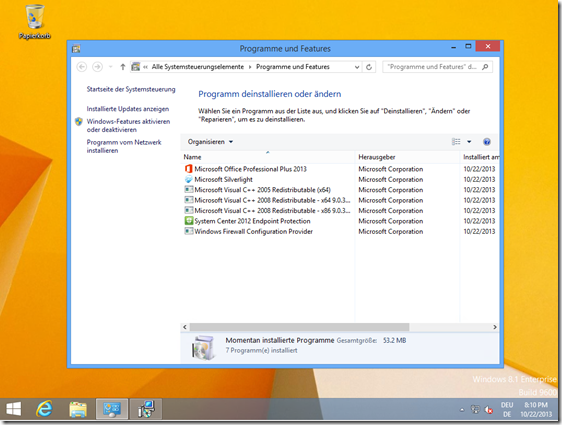Go up one level with up arrow
Screen dimensions: 562x425
pyautogui.click(x=123, y=67)
